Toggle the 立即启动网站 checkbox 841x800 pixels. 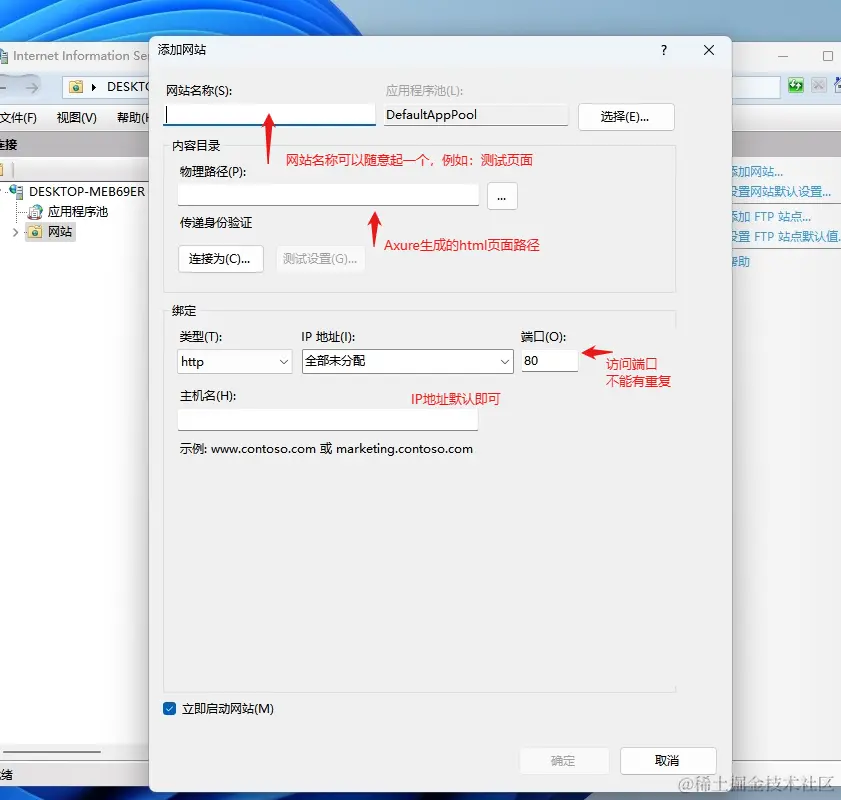(x=169, y=709)
